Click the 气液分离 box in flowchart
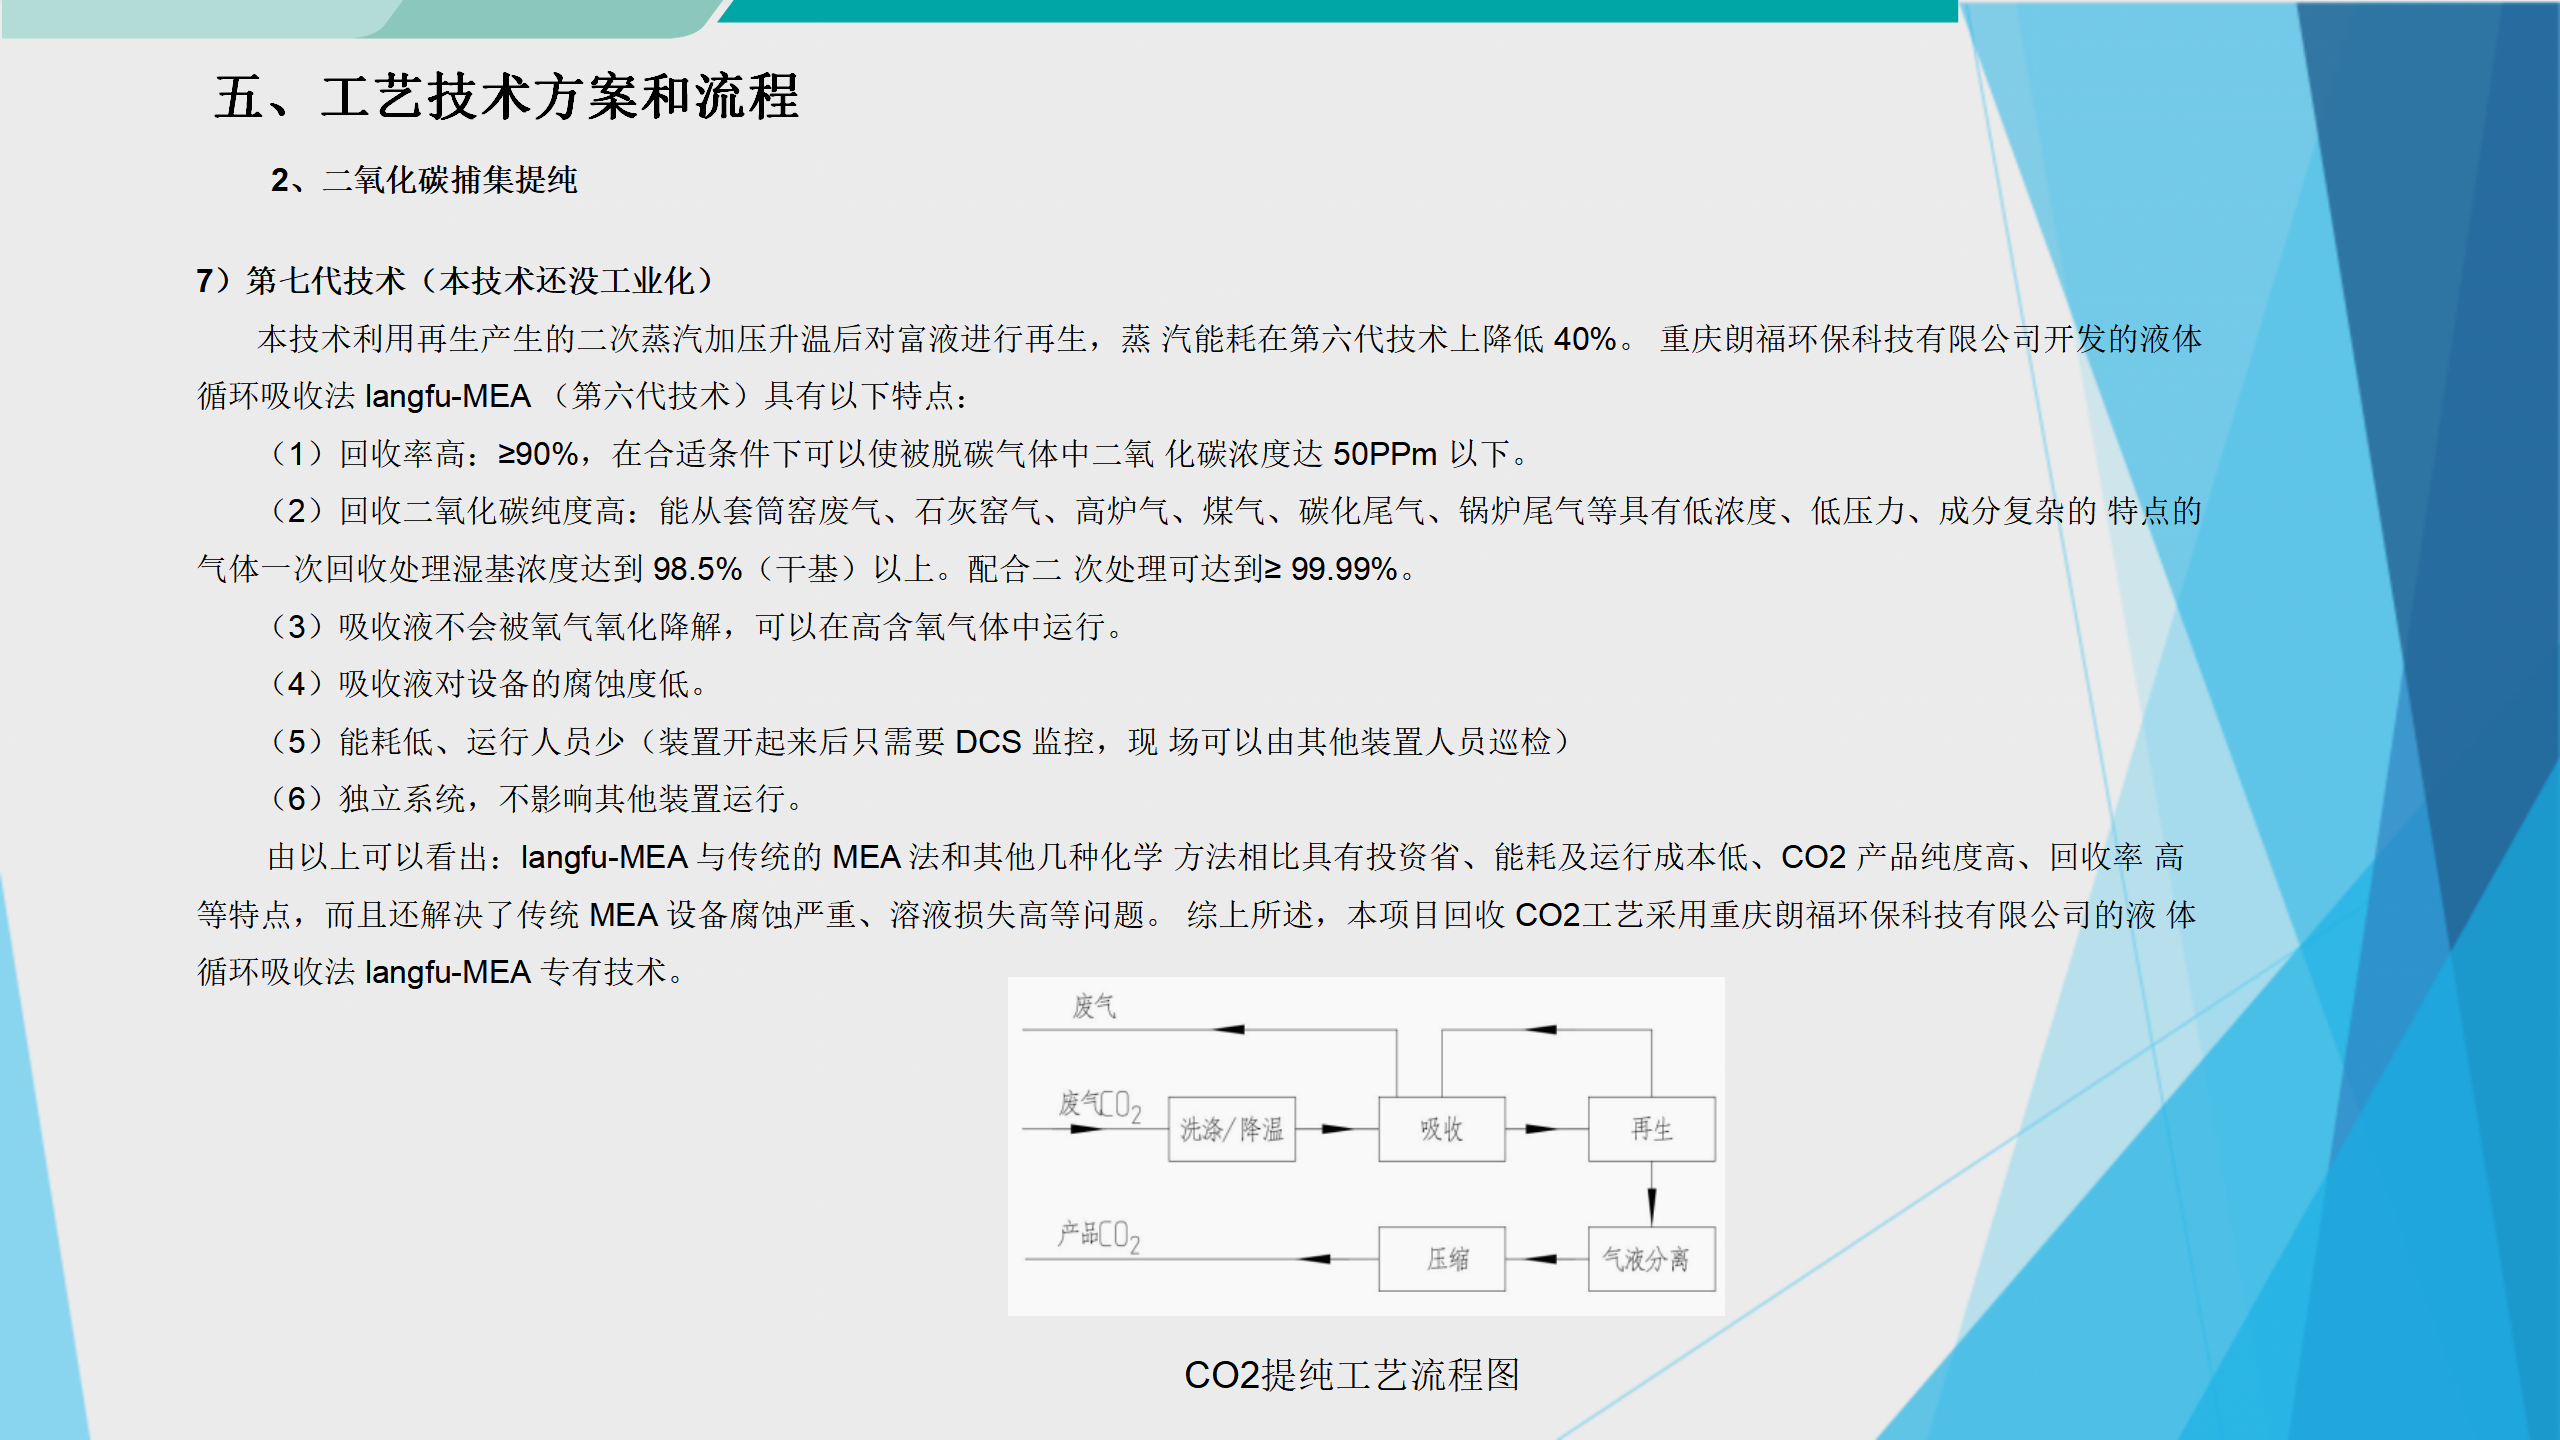Screen dimensions: 2560x1440 (1651, 1259)
